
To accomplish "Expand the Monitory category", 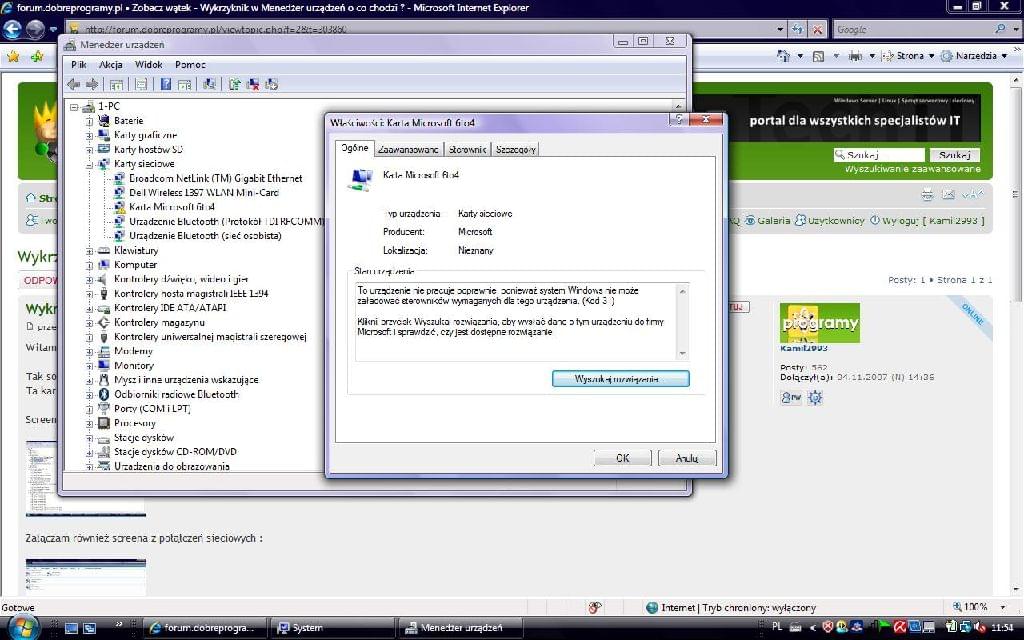I will tap(89, 366).
